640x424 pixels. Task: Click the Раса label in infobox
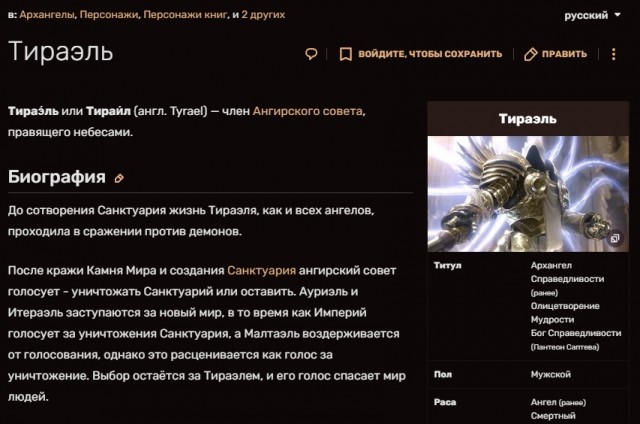point(445,402)
